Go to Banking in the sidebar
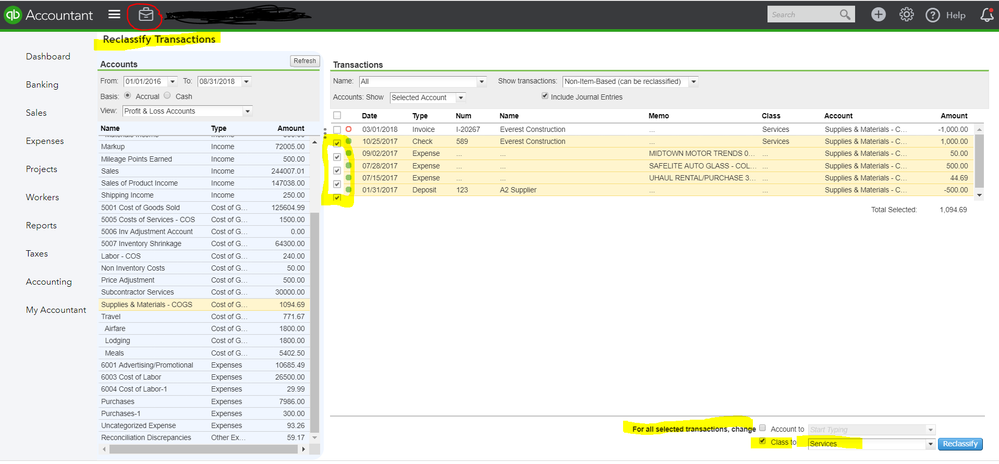This screenshot has height=464, width=999. pyautogui.click(x=42, y=85)
